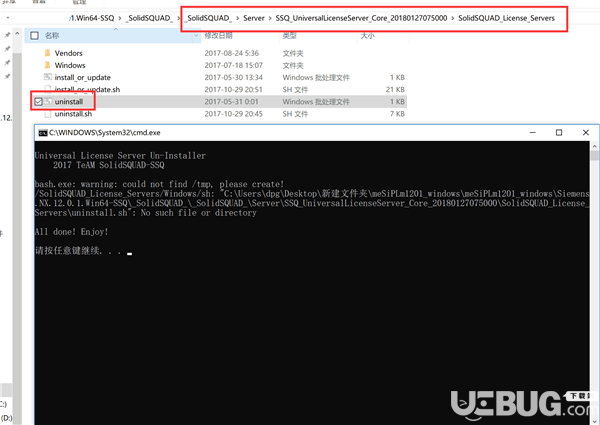Go to 1.Win64-SSQ breadcrumb folder
This screenshot has height=425, width=600.
(92, 18)
